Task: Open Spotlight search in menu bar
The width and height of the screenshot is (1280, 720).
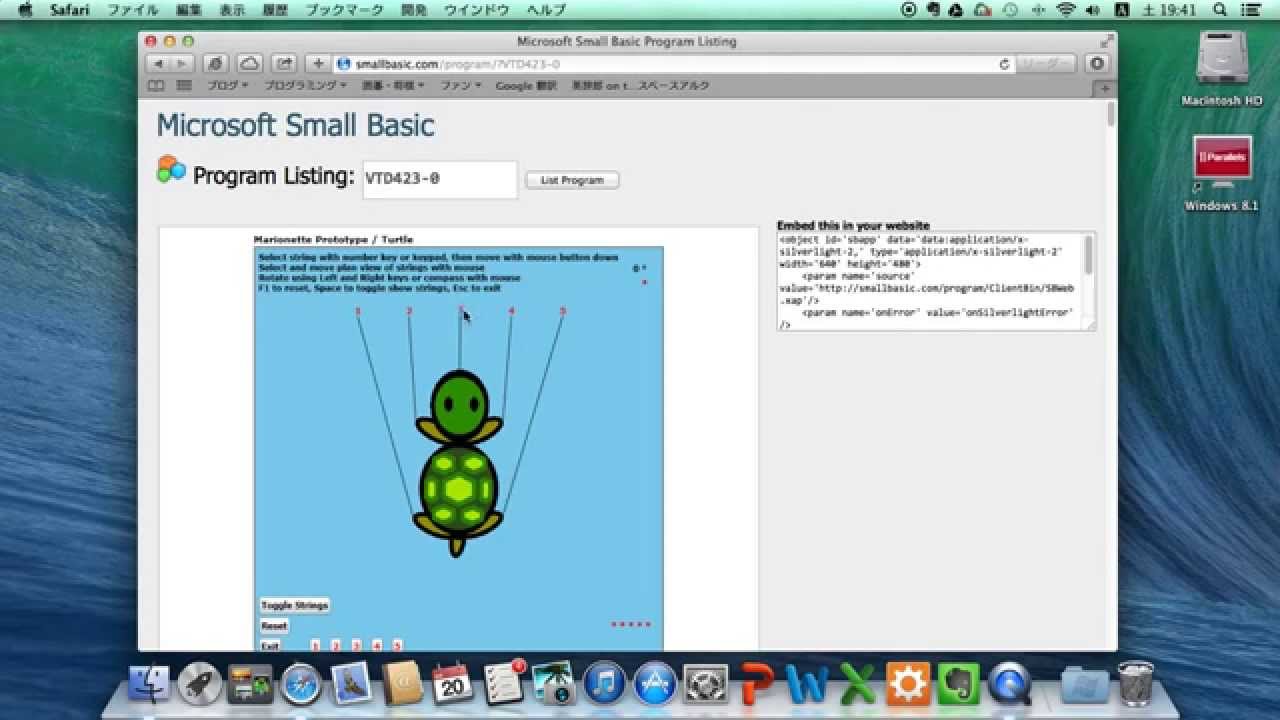Action: (x=1220, y=10)
